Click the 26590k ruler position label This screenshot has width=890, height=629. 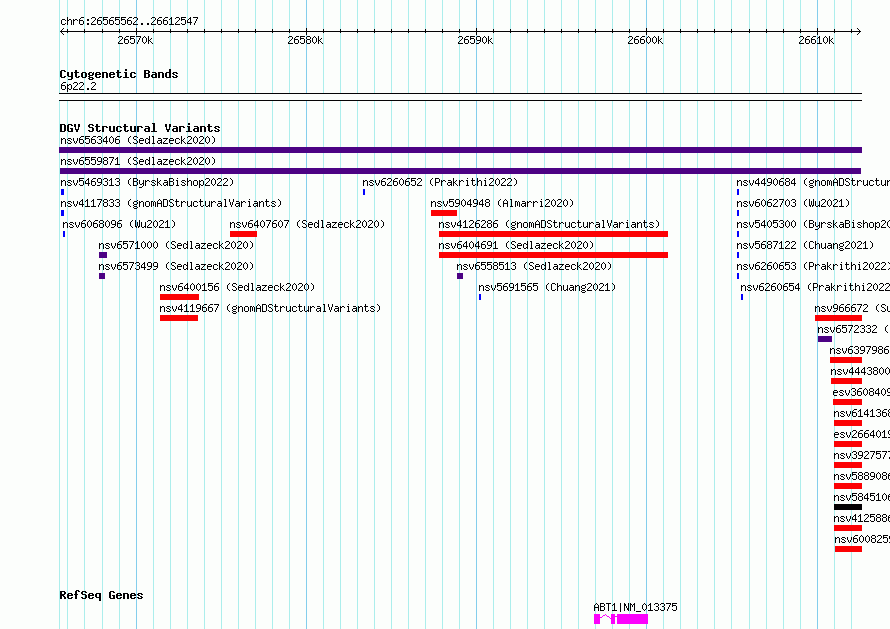pos(475,40)
